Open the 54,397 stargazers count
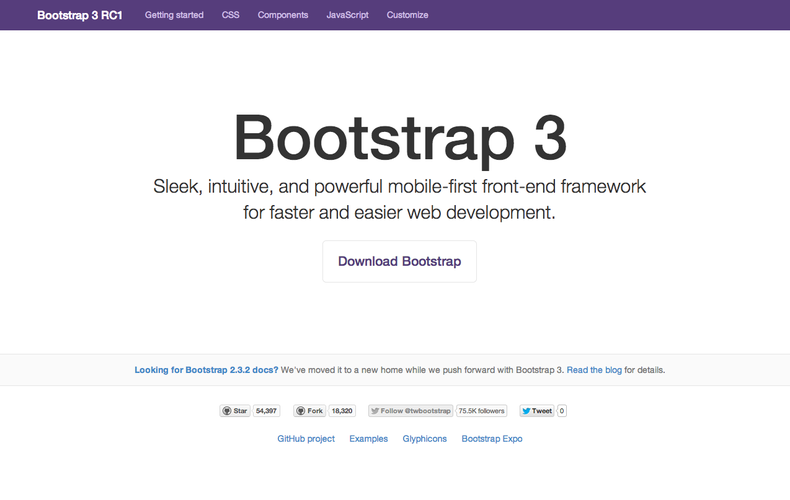This screenshot has height=500, width=790. pyautogui.click(x=266, y=411)
